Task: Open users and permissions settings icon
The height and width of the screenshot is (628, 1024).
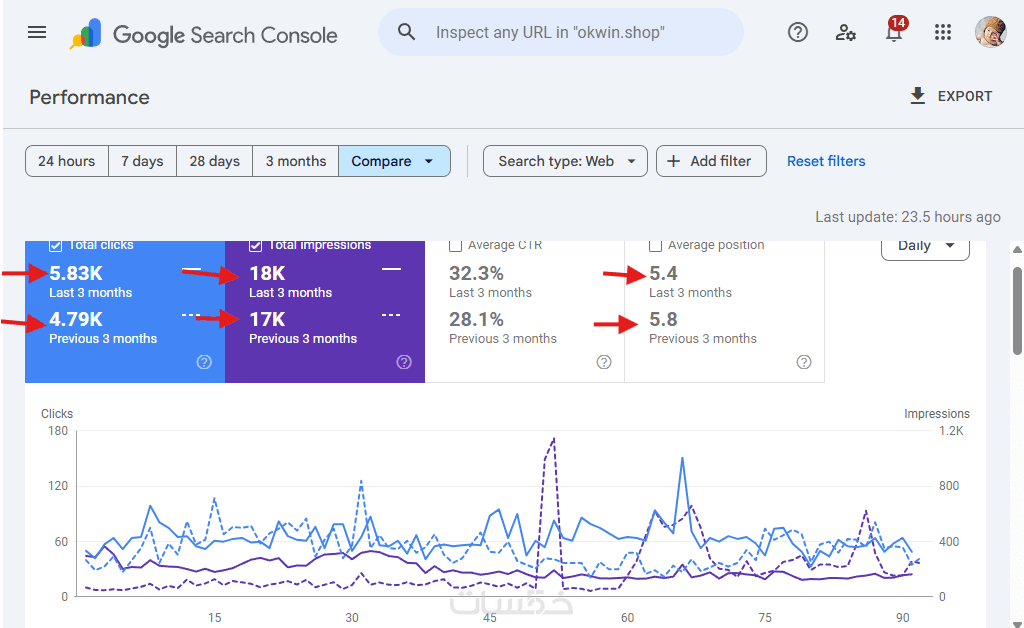Action: 846,32
